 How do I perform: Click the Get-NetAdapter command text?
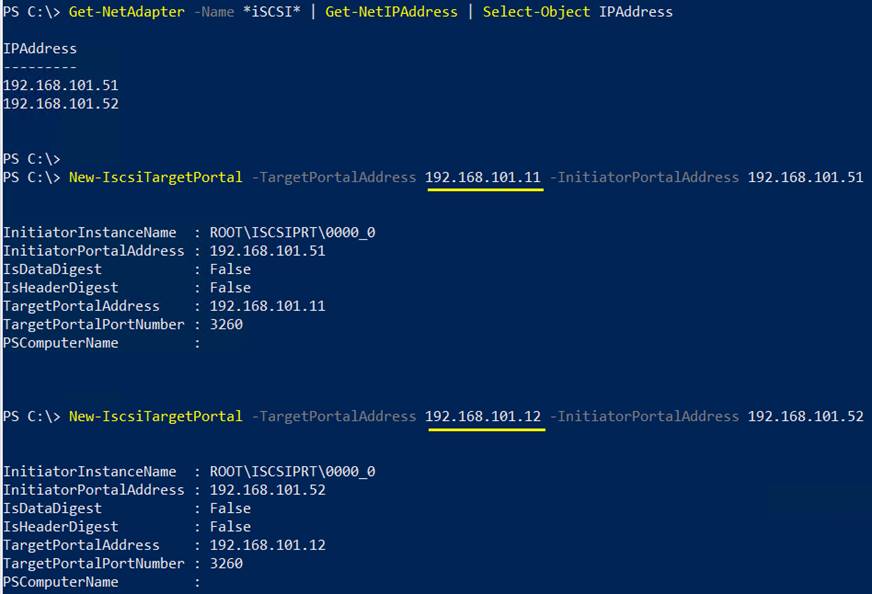pyautogui.click(x=126, y=12)
